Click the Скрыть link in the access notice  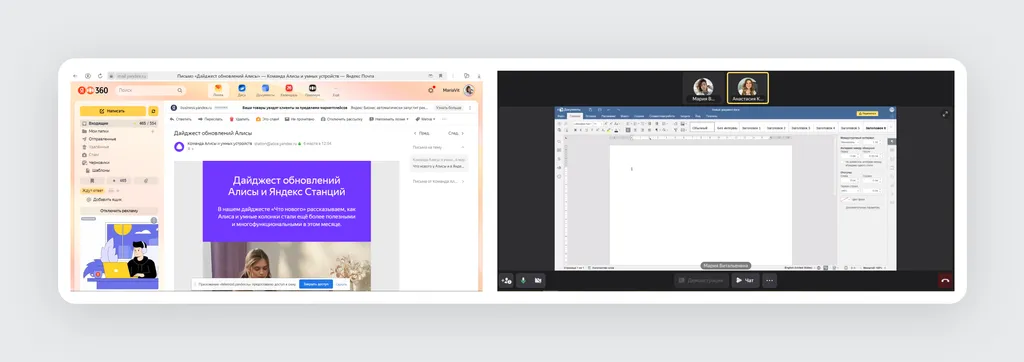pos(341,284)
